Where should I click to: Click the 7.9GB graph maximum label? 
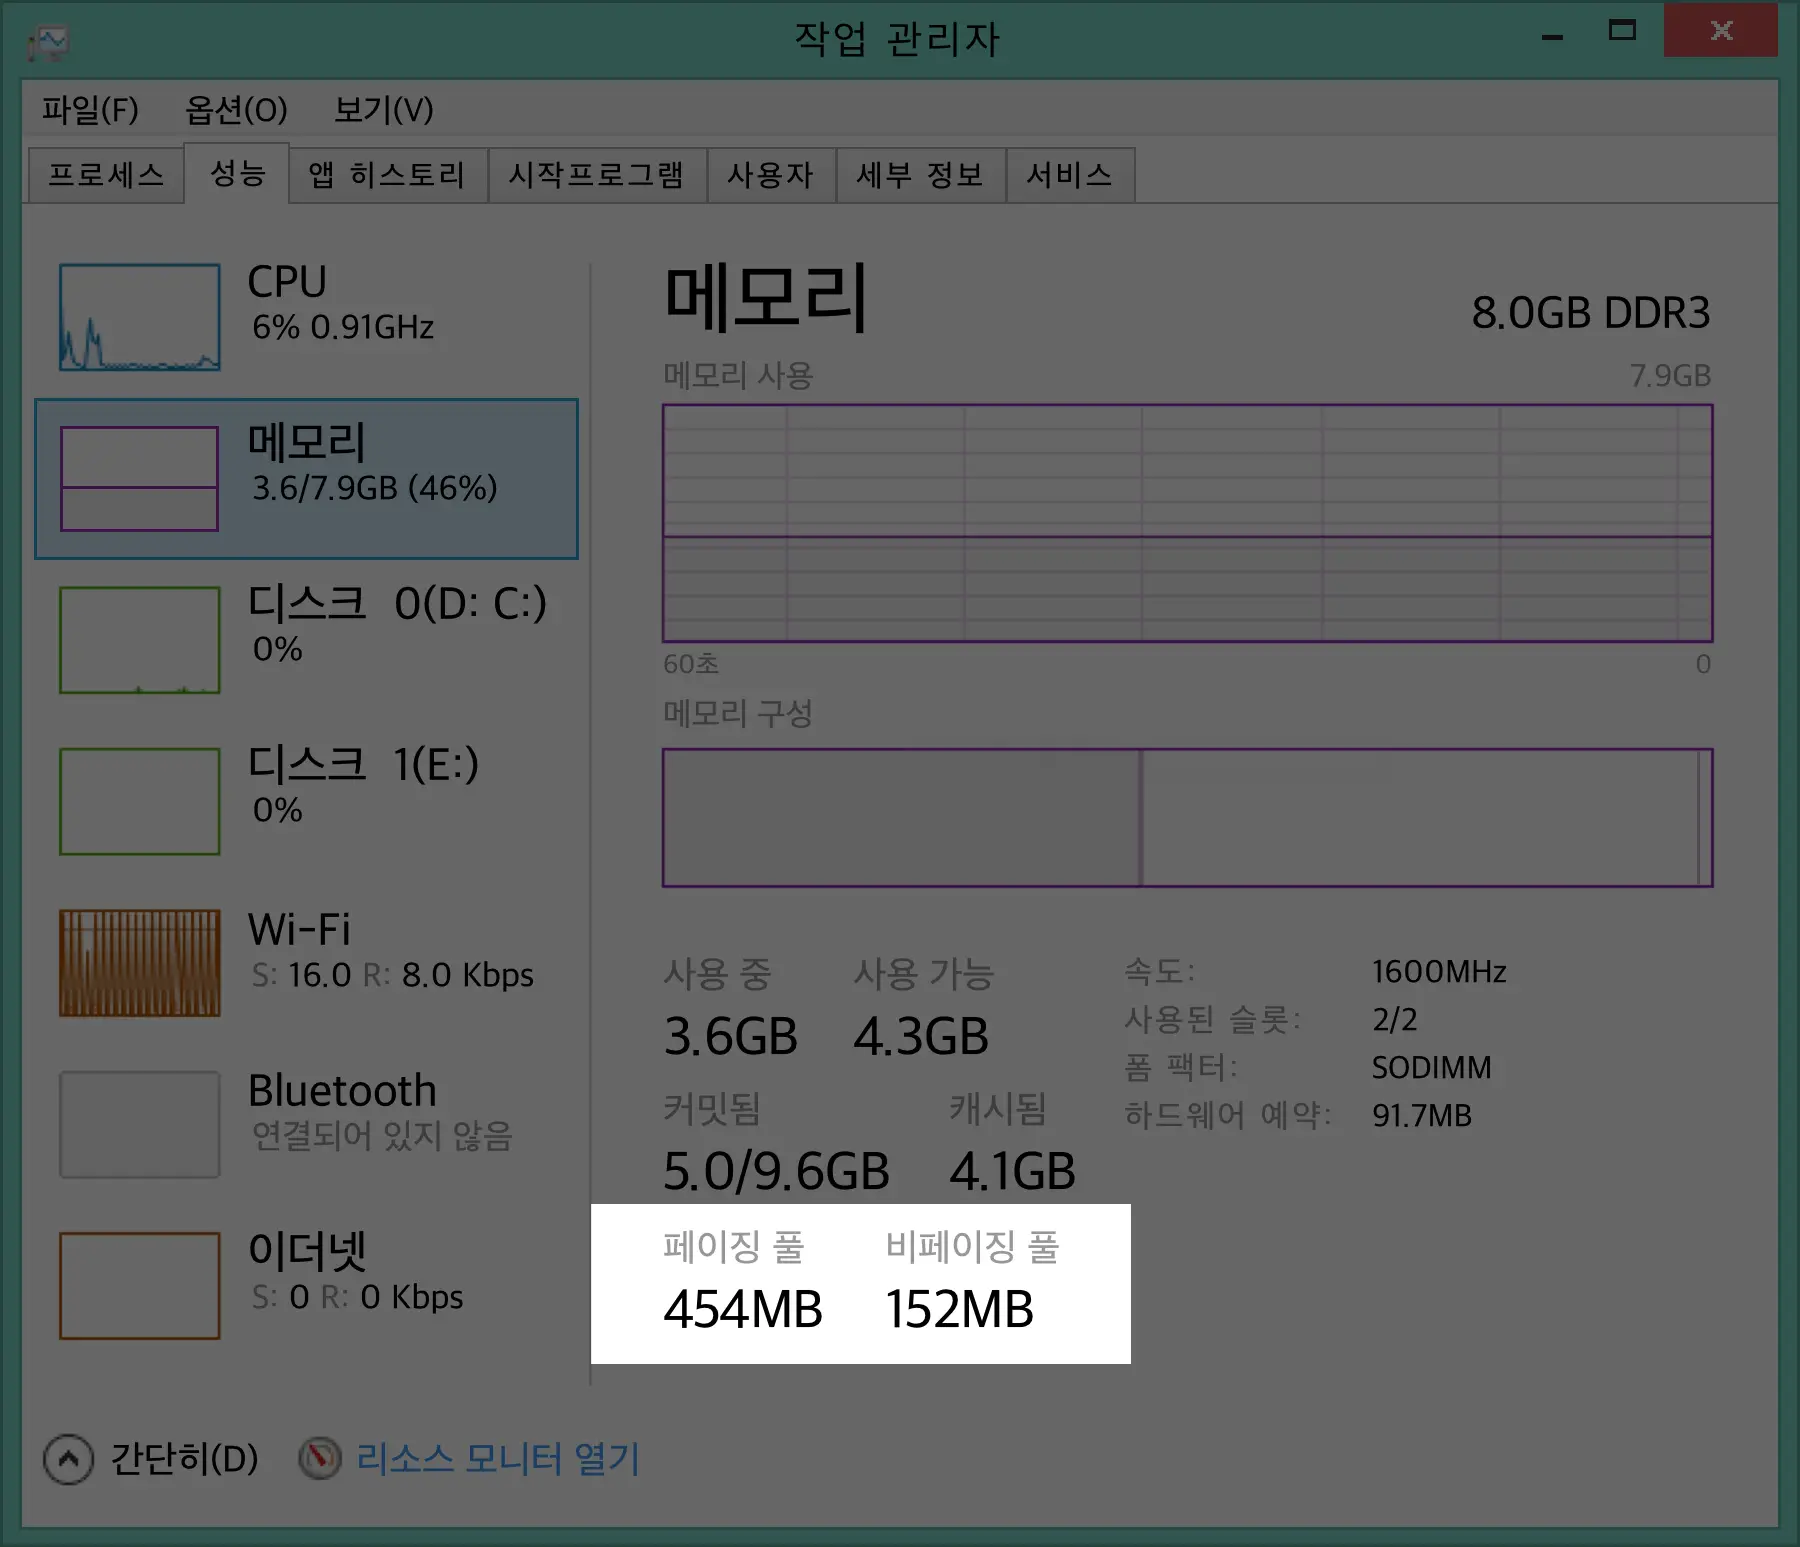1670,376
